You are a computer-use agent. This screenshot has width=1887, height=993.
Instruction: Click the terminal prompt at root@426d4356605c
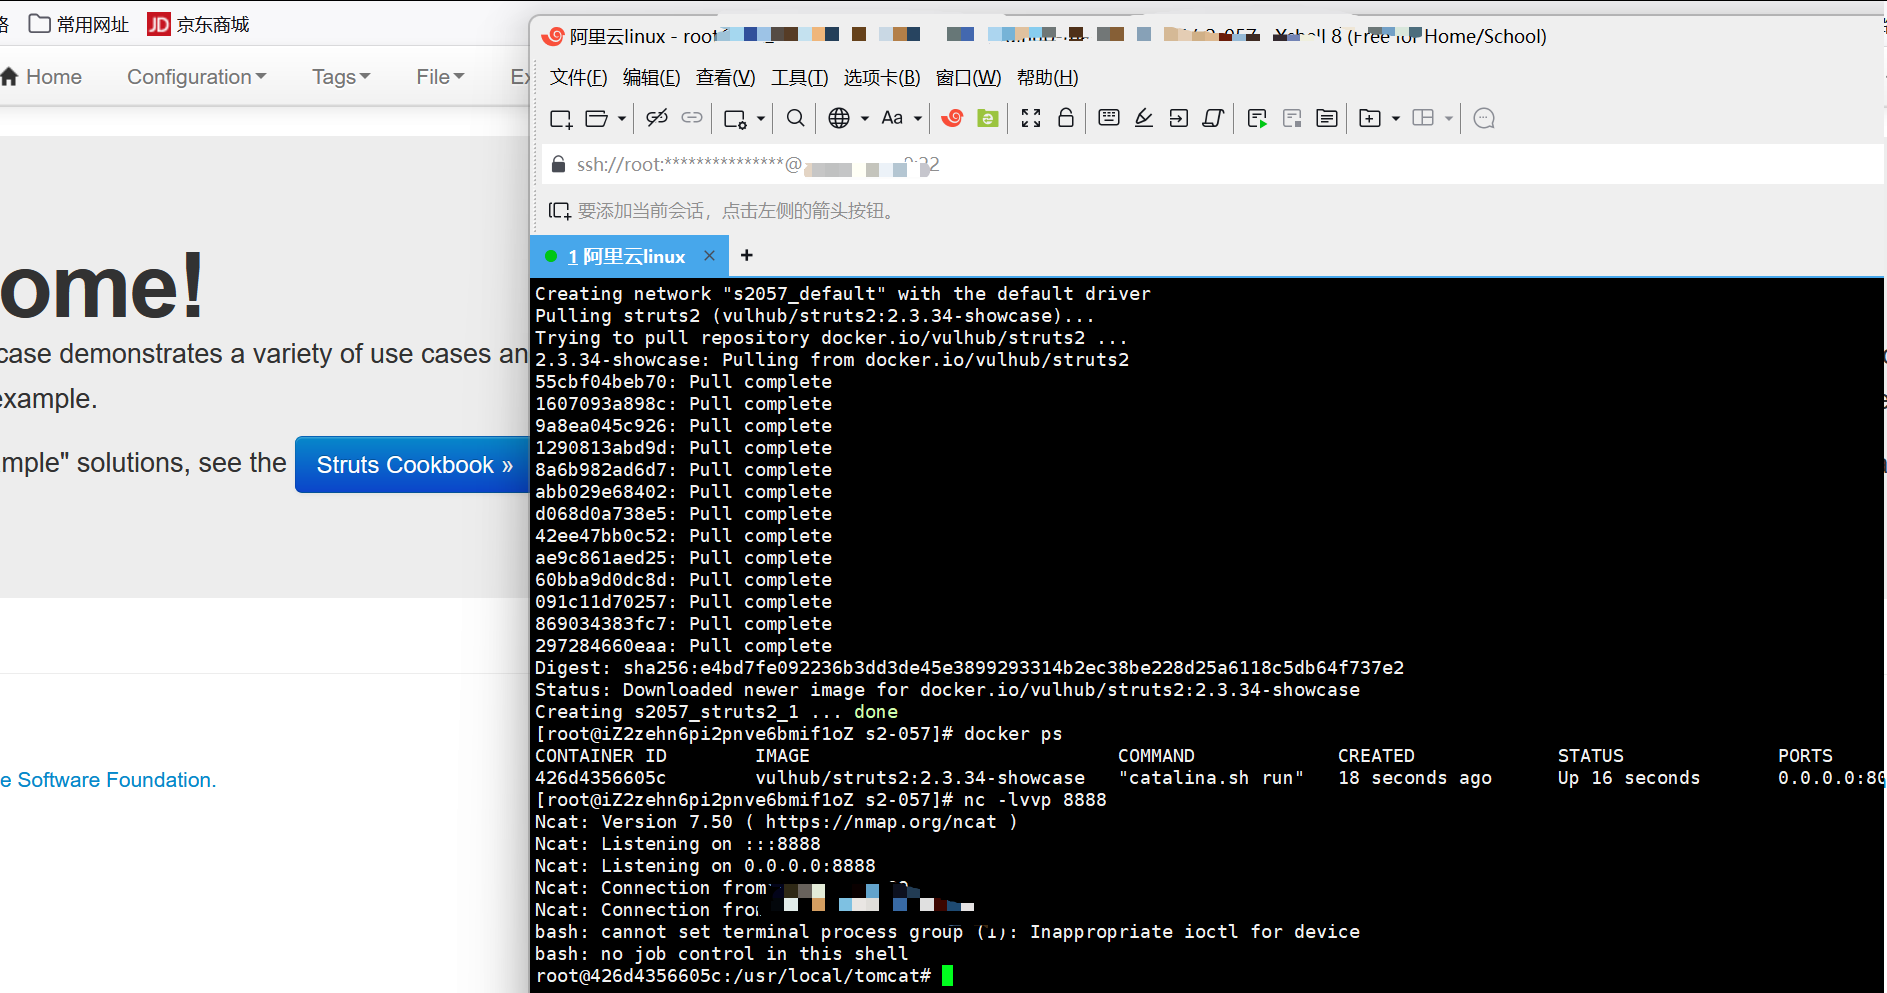(733, 976)
